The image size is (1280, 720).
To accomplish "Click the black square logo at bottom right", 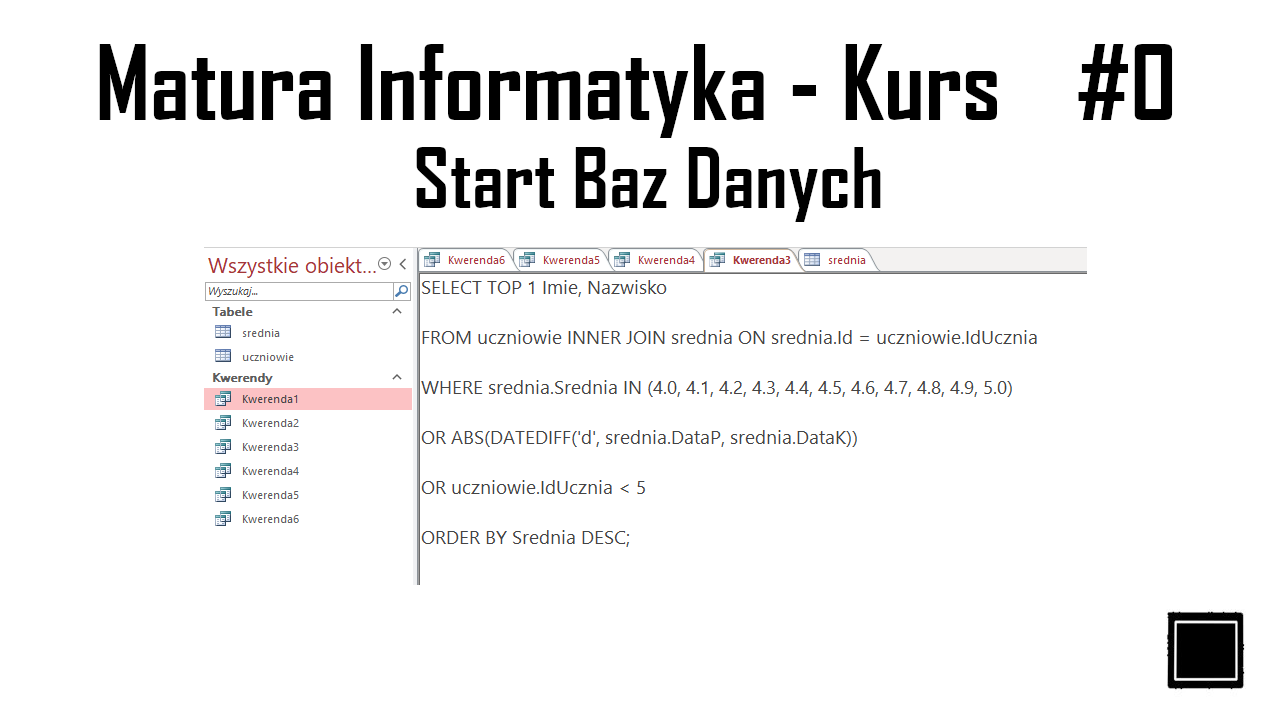I will [x=1205, y=648].
